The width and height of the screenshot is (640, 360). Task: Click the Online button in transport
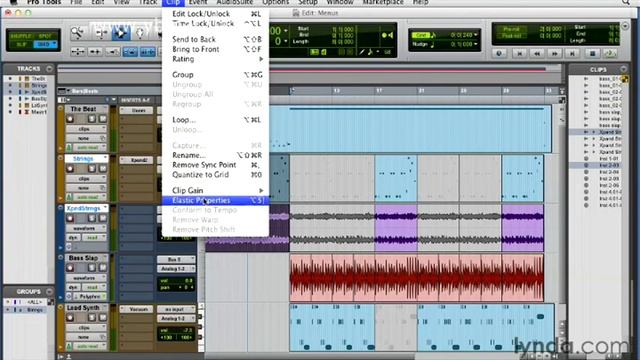pyautogui.click(x=499, y=53)
